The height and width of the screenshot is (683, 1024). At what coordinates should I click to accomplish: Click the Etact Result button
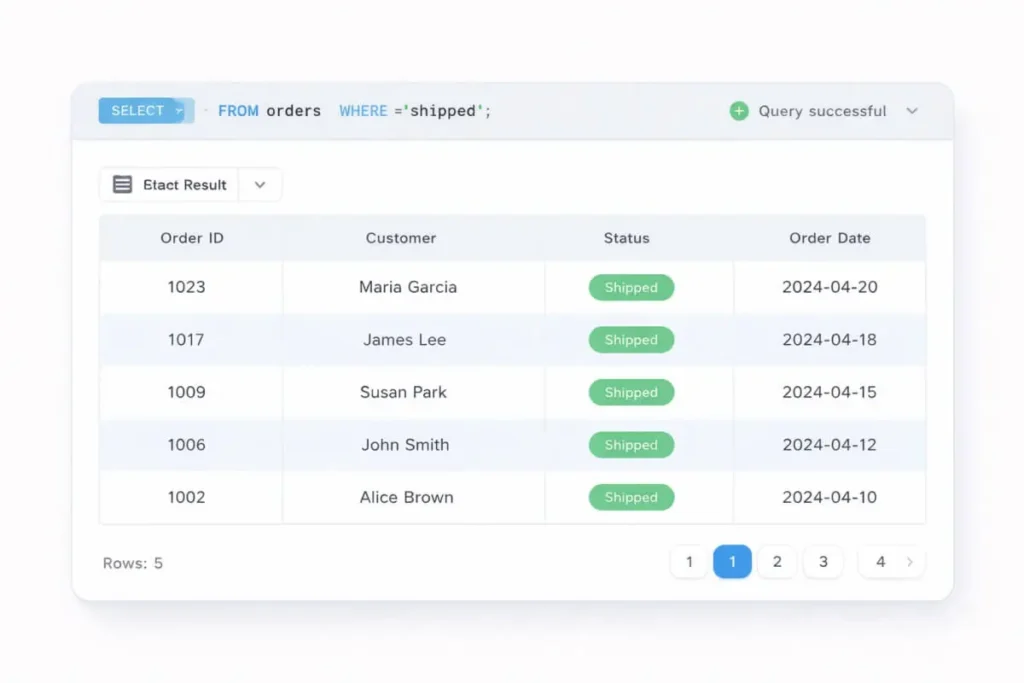tap(184, 185)
